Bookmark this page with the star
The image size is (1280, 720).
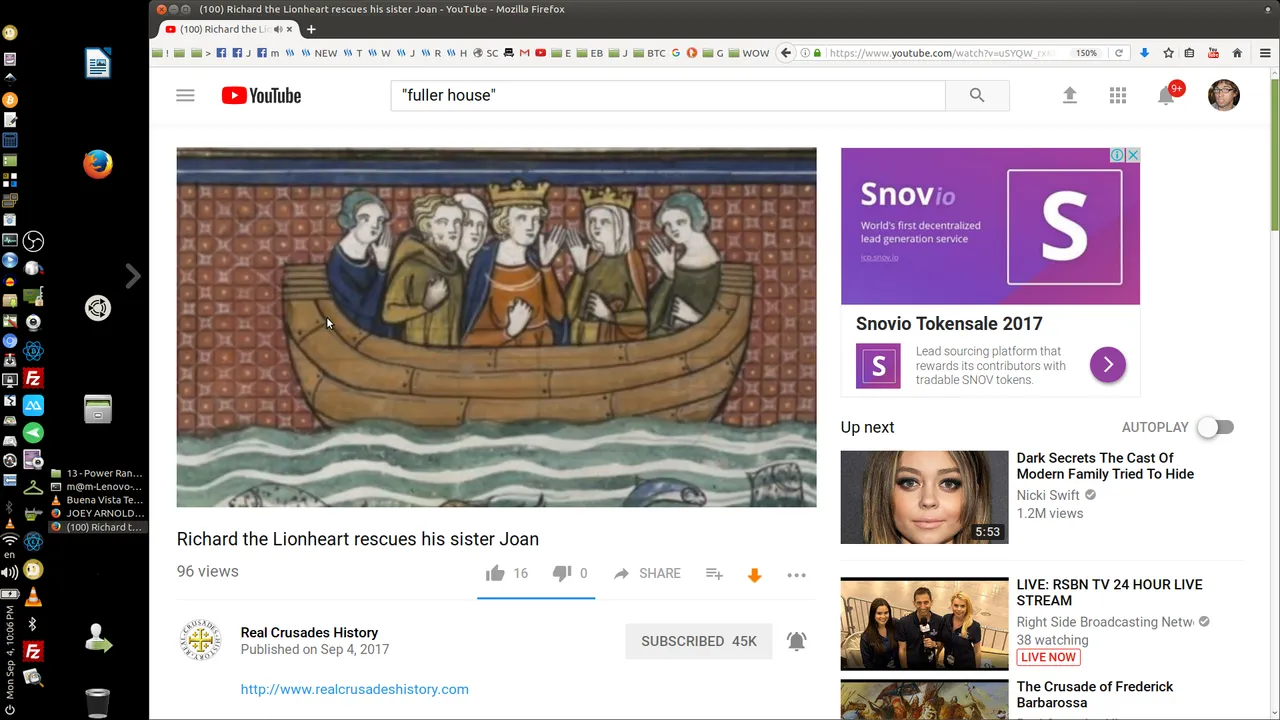1167,53
